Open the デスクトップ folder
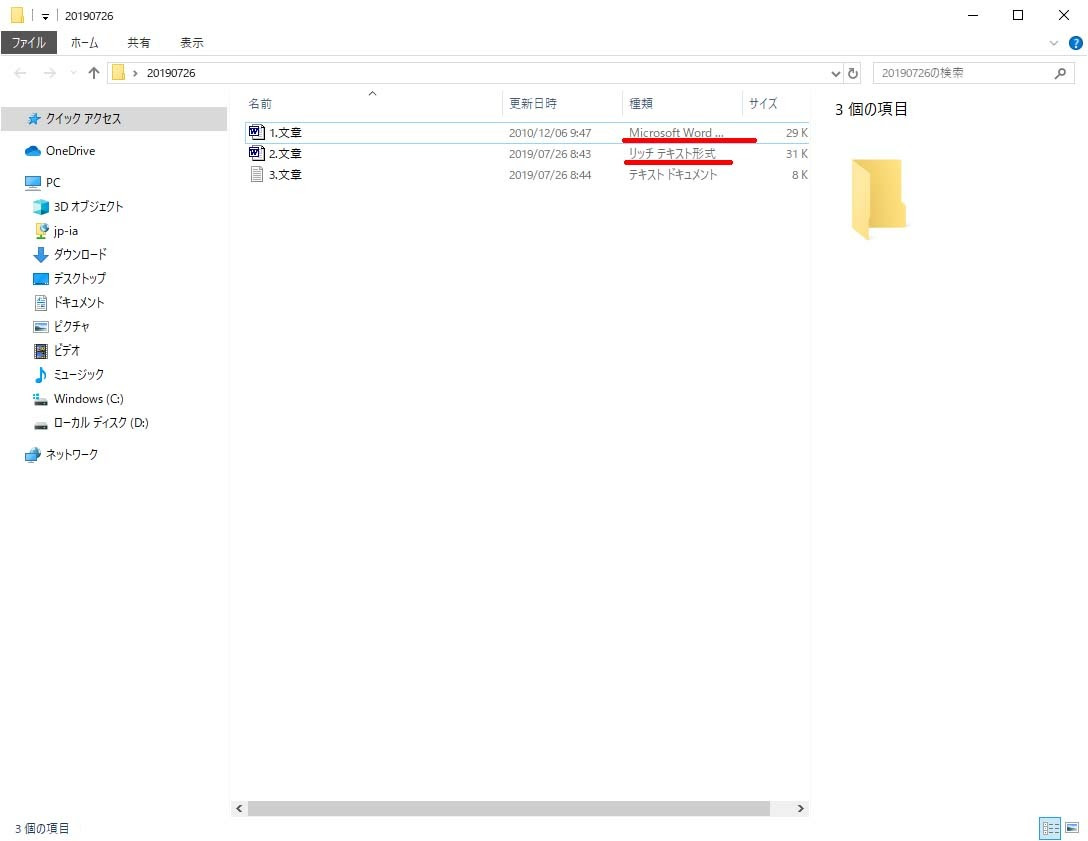Viewport: 1088px width, 841px height. [80, 278]
